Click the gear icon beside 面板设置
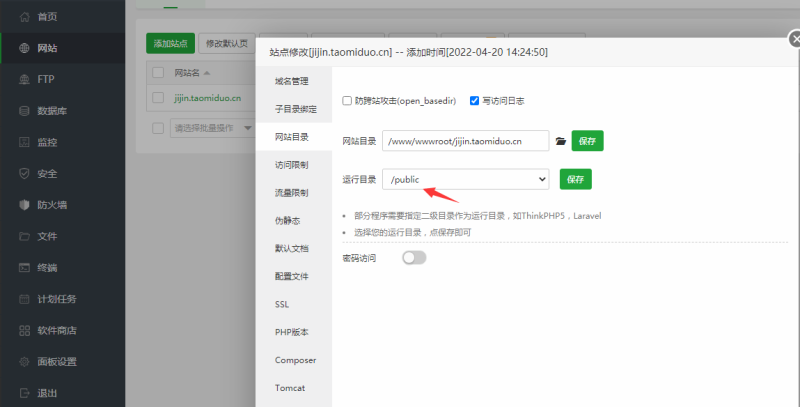The height and width of the screenshot is (407, 800). click(24, 362)
